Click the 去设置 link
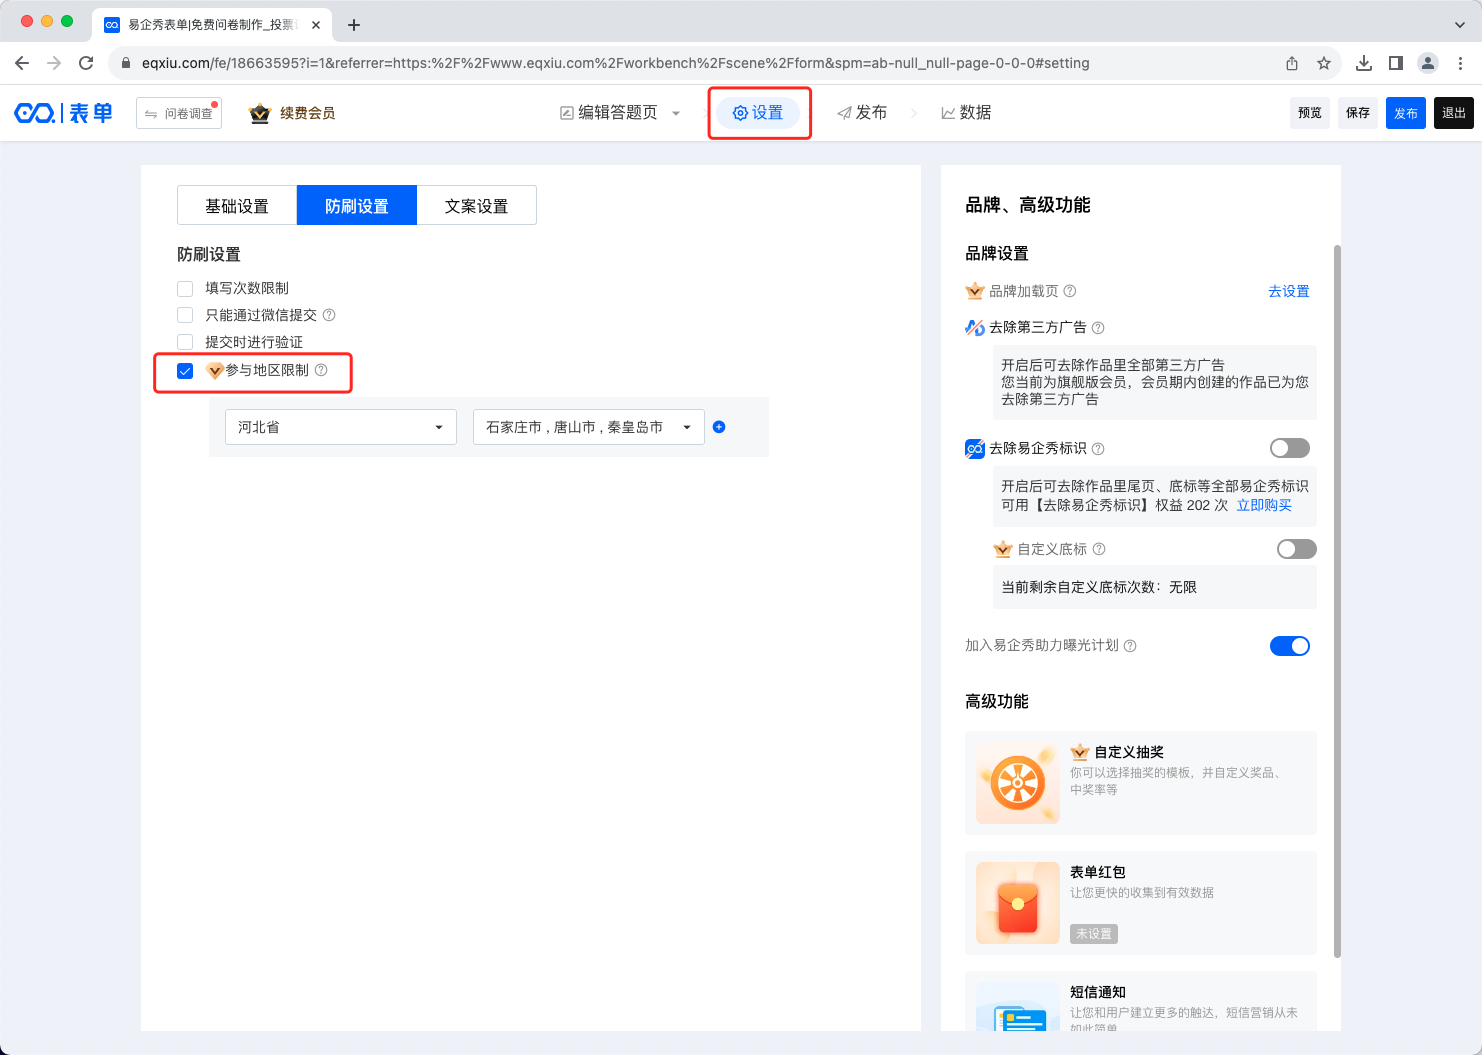This screenshot has height=1055, width=1482. pyautogui.click(x=1288, y=291)
